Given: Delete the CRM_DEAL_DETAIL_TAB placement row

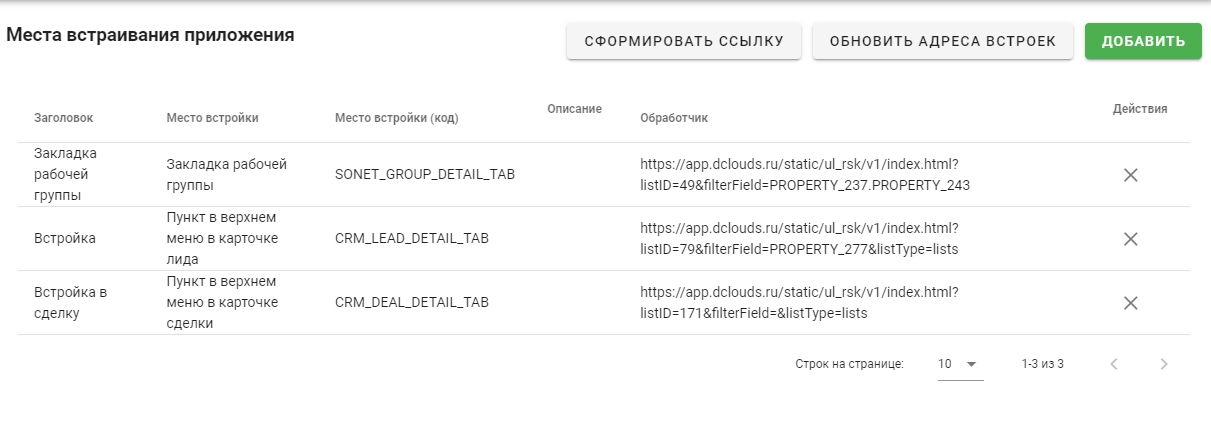Looking at the screenshot, I should point(1131,303).
